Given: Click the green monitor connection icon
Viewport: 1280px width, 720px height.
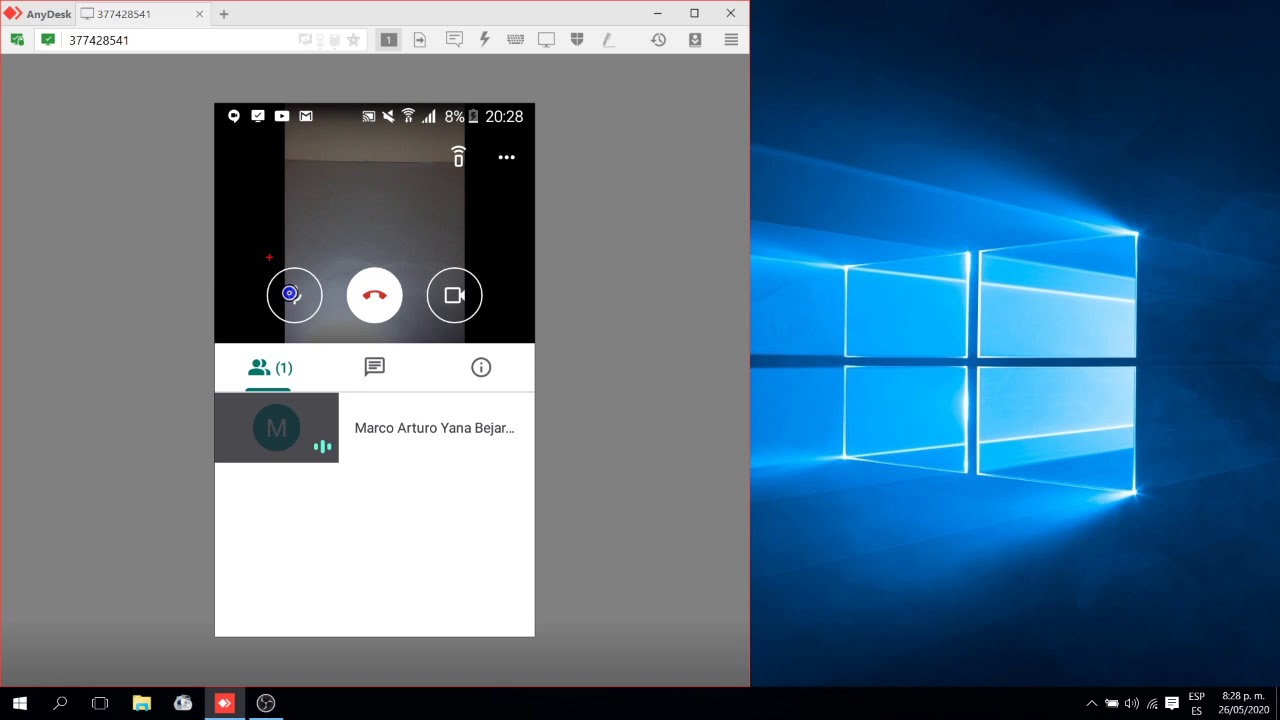Looking at the screenshot, I should tap(48, 40).
